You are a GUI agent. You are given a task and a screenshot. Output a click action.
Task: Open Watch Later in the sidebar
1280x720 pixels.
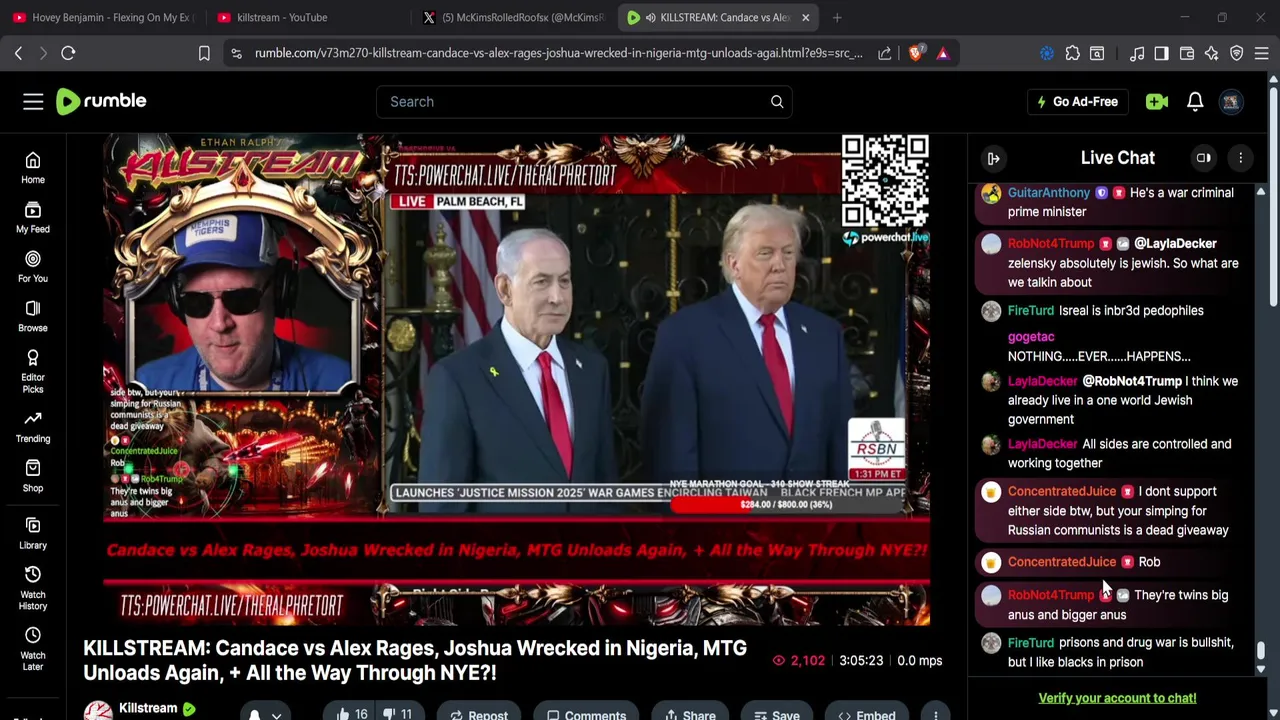pyautogui.click(x=33, y=649)
